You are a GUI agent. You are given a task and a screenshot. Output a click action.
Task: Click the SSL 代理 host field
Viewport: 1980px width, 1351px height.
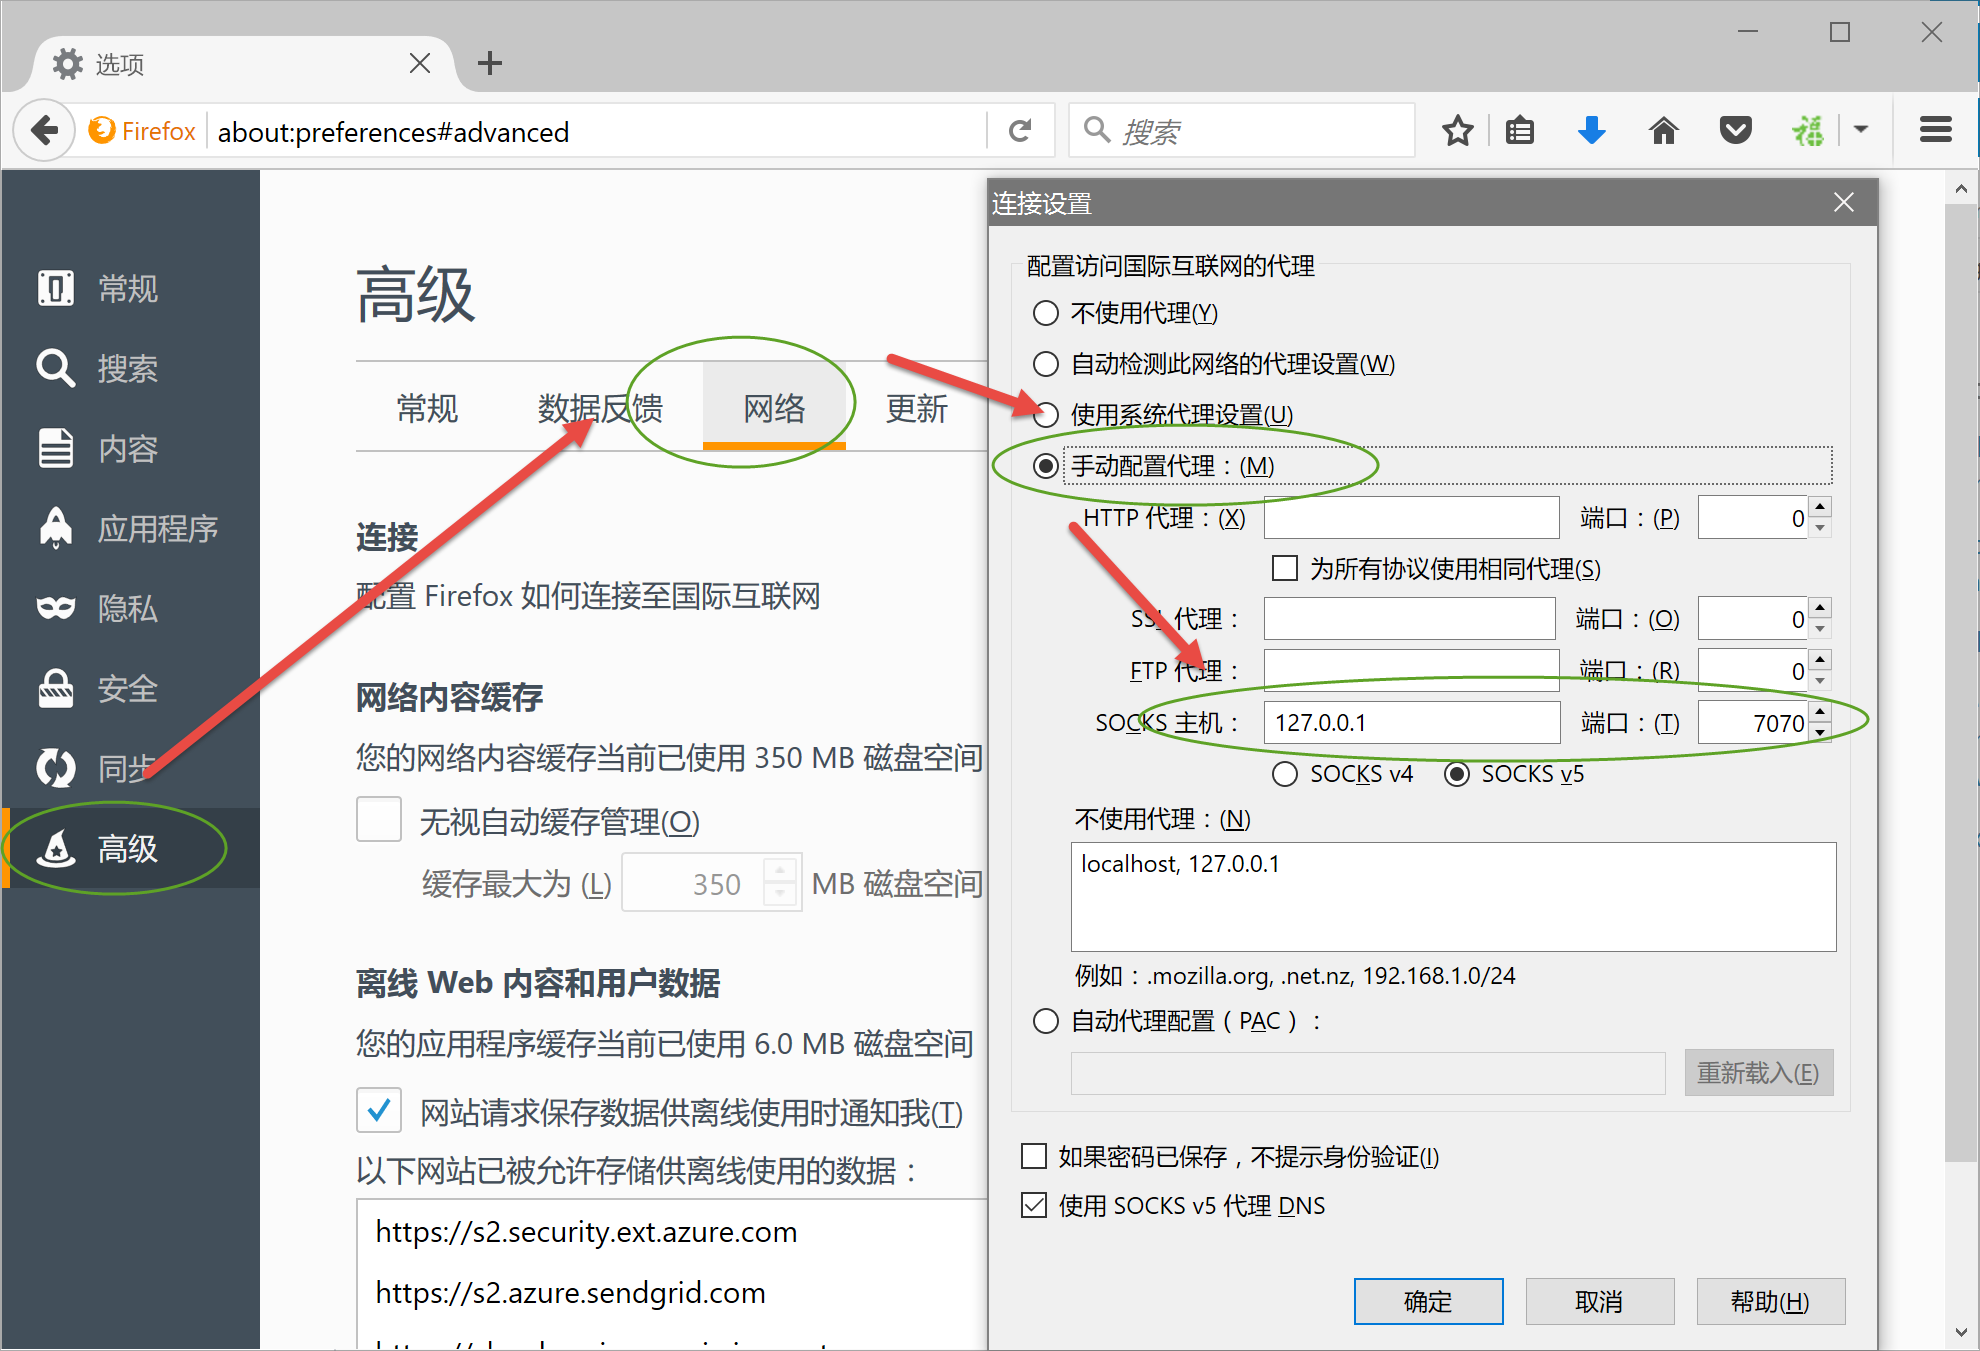pyautogui.click(x=1409, y=618)
